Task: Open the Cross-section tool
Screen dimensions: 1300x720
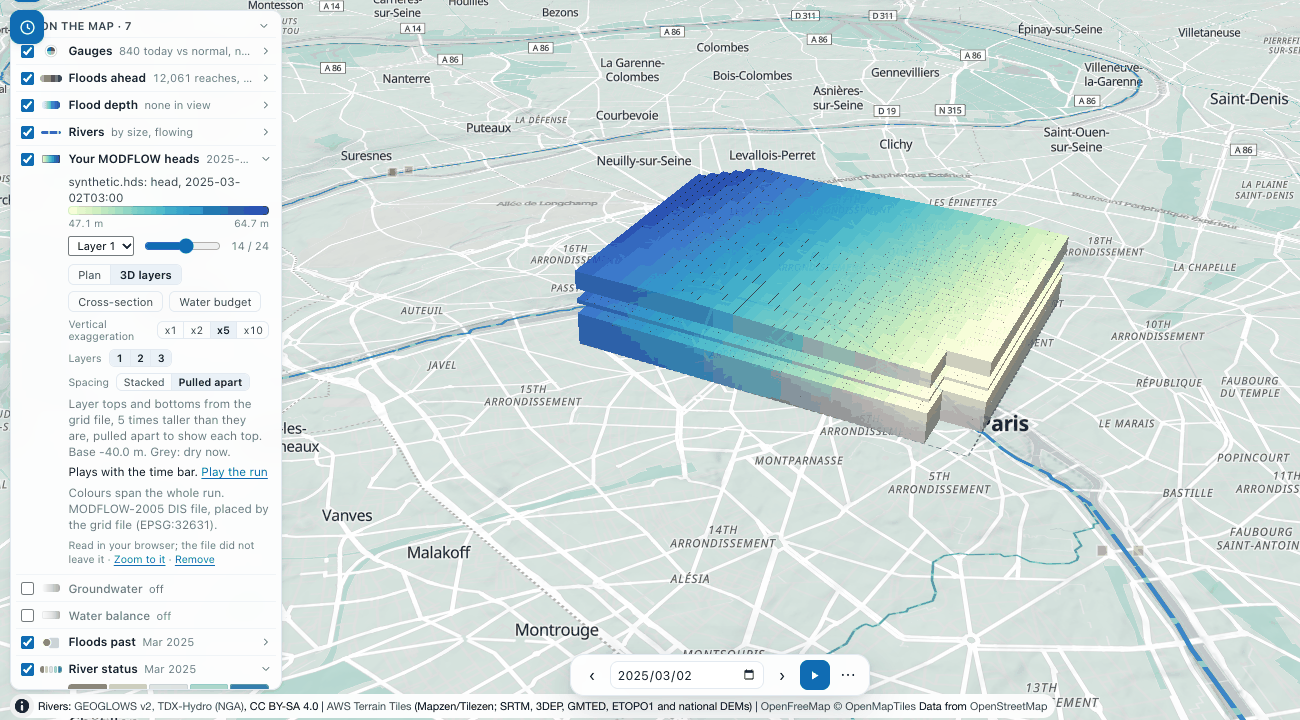Action: pyautogui.click(x=115, y=302)
